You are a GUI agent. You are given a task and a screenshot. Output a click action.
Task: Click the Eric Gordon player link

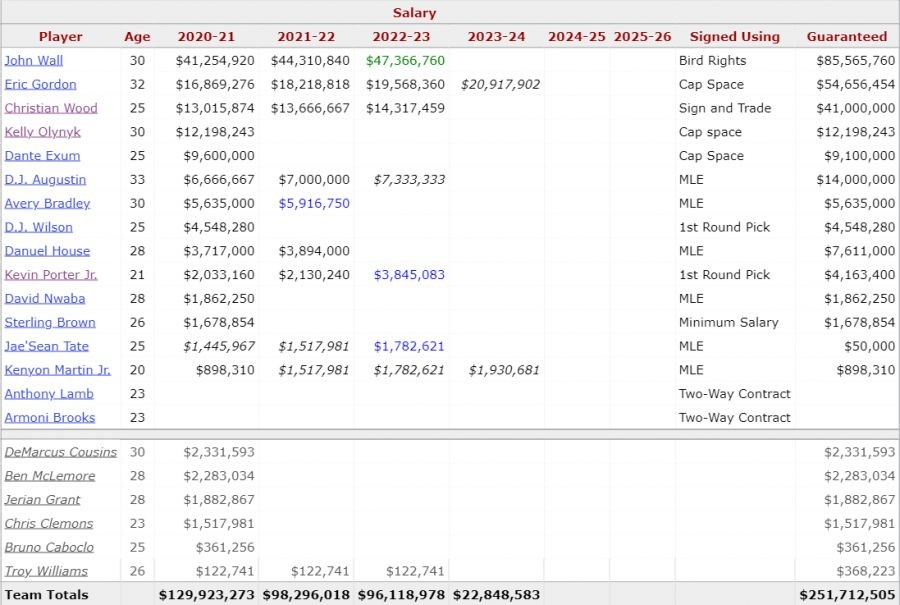(x=40, y=84)
